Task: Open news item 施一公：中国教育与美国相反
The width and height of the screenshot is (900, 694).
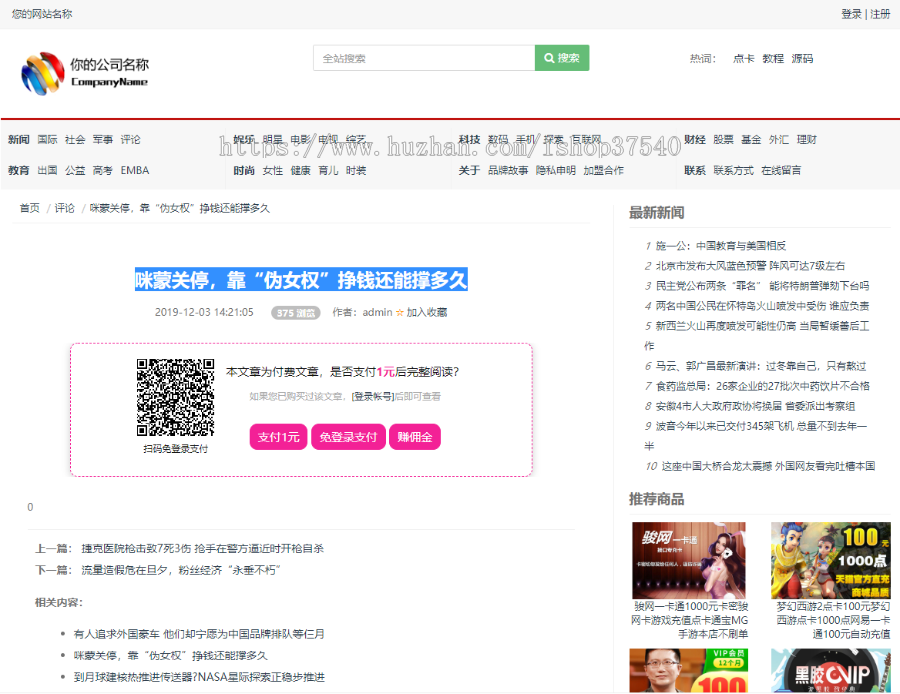Action: 721,245
